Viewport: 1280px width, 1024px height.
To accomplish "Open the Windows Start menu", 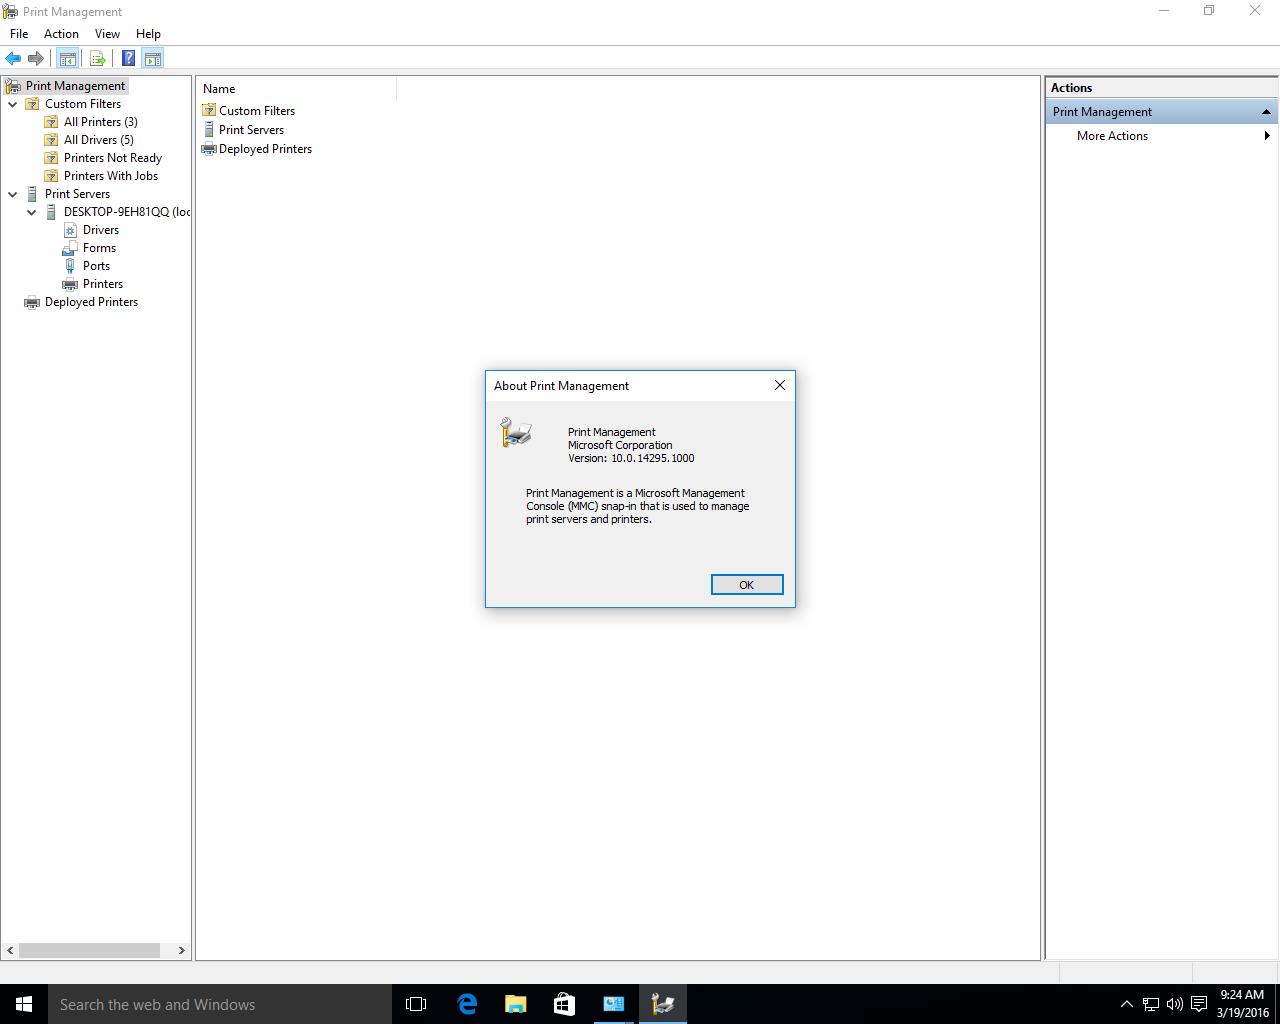I will click(24, 1004).
